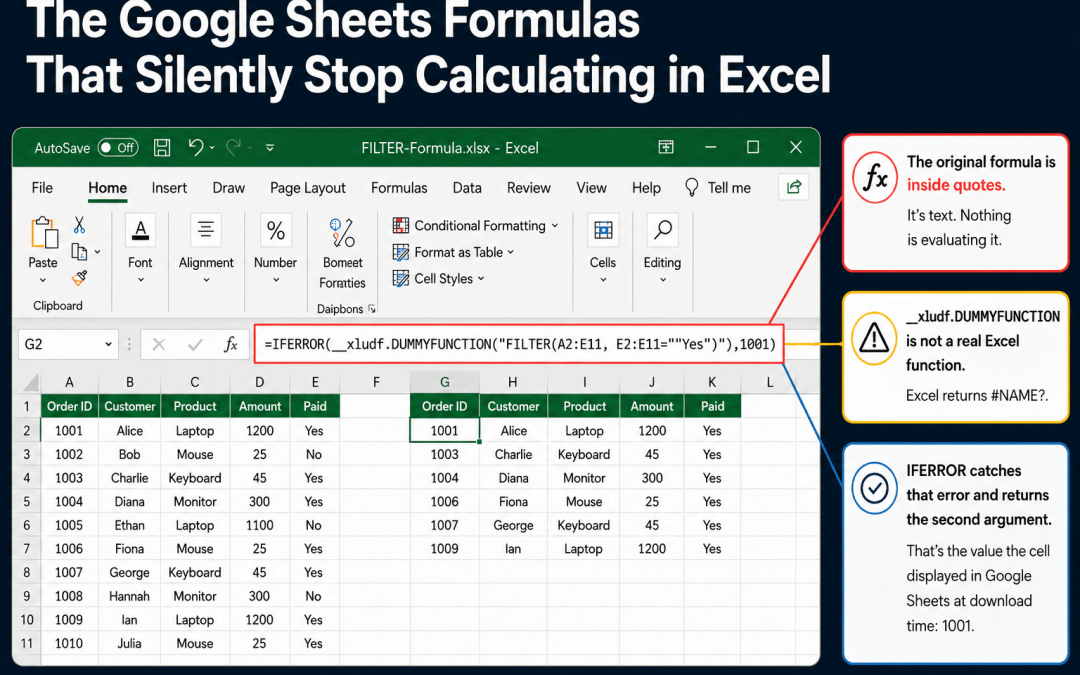Click the Monitor cell in column I
This screenshot has width=1080, height=675.
(x=584, y=478)
